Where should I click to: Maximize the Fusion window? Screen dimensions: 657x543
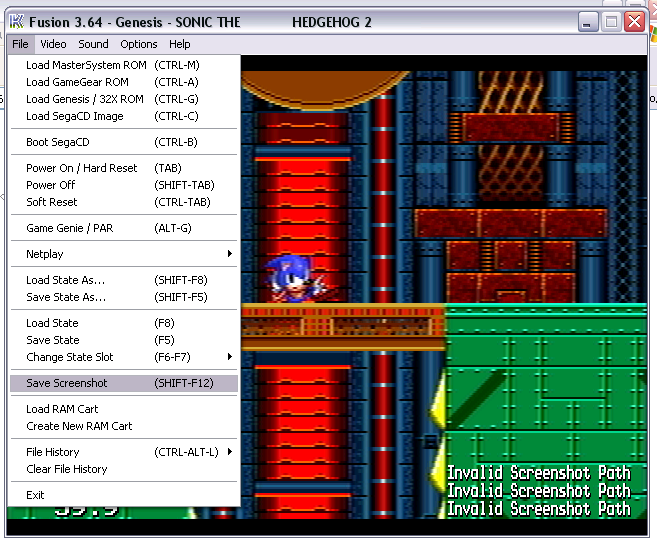(611, 22)
